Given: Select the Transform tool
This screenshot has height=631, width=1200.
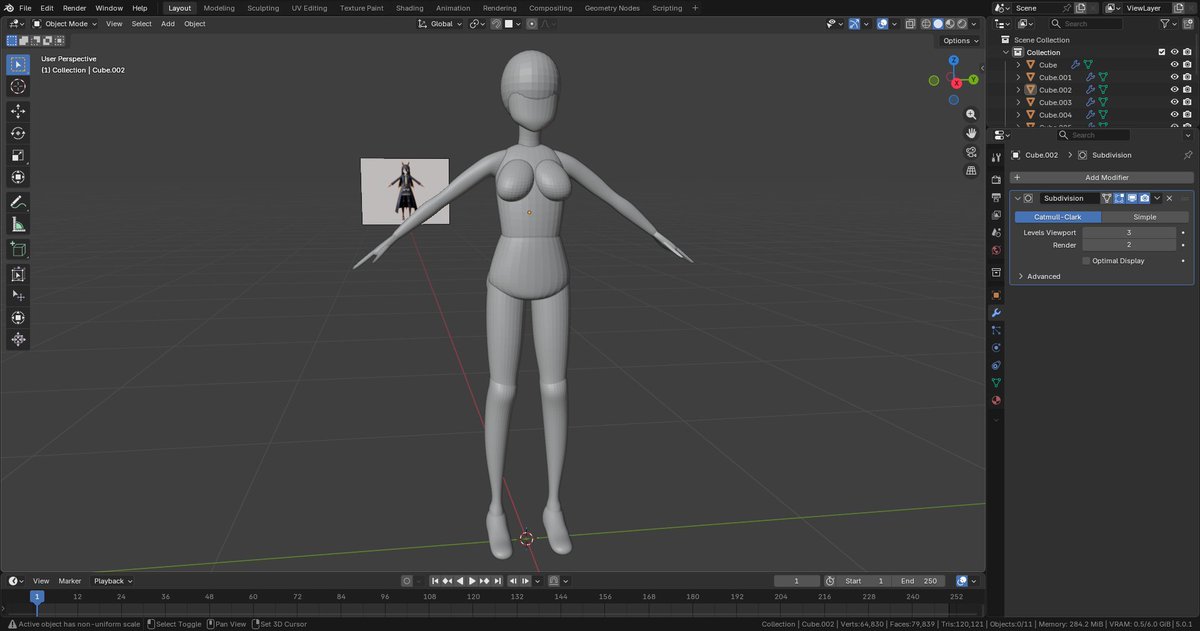Looking at the screenshot, I should (18, 177).
